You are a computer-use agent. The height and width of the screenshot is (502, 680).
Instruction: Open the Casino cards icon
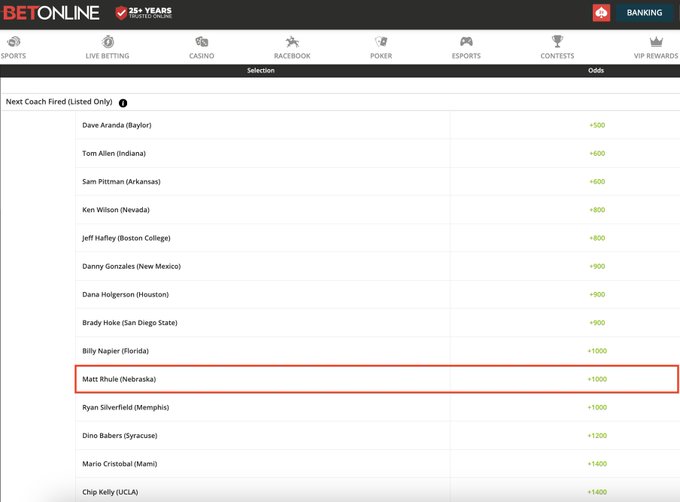tap(202, 42)
